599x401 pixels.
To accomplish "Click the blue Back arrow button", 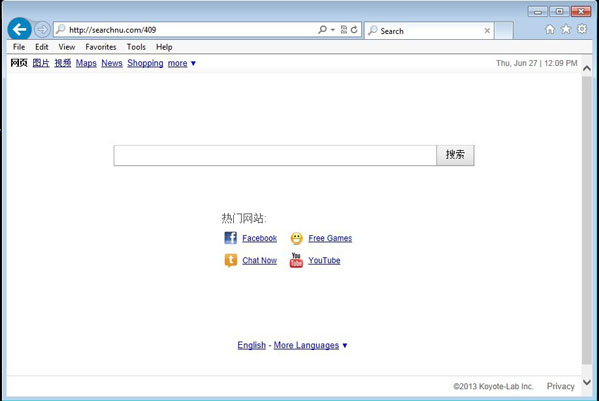I will [19, 29].
